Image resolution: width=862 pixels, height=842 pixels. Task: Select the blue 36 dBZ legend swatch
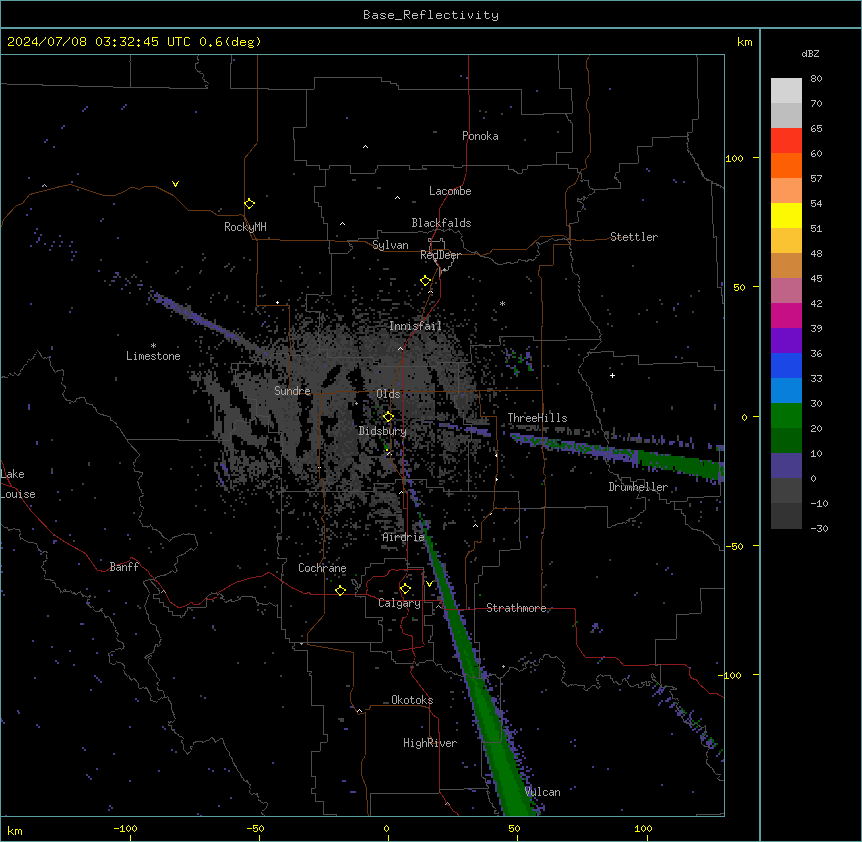pos(786,365)
